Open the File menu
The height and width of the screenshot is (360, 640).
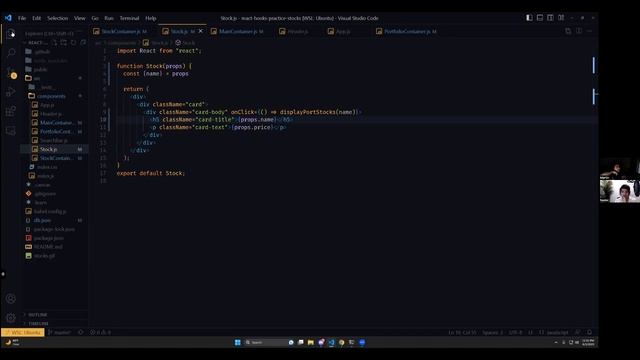tap(22, 18)
